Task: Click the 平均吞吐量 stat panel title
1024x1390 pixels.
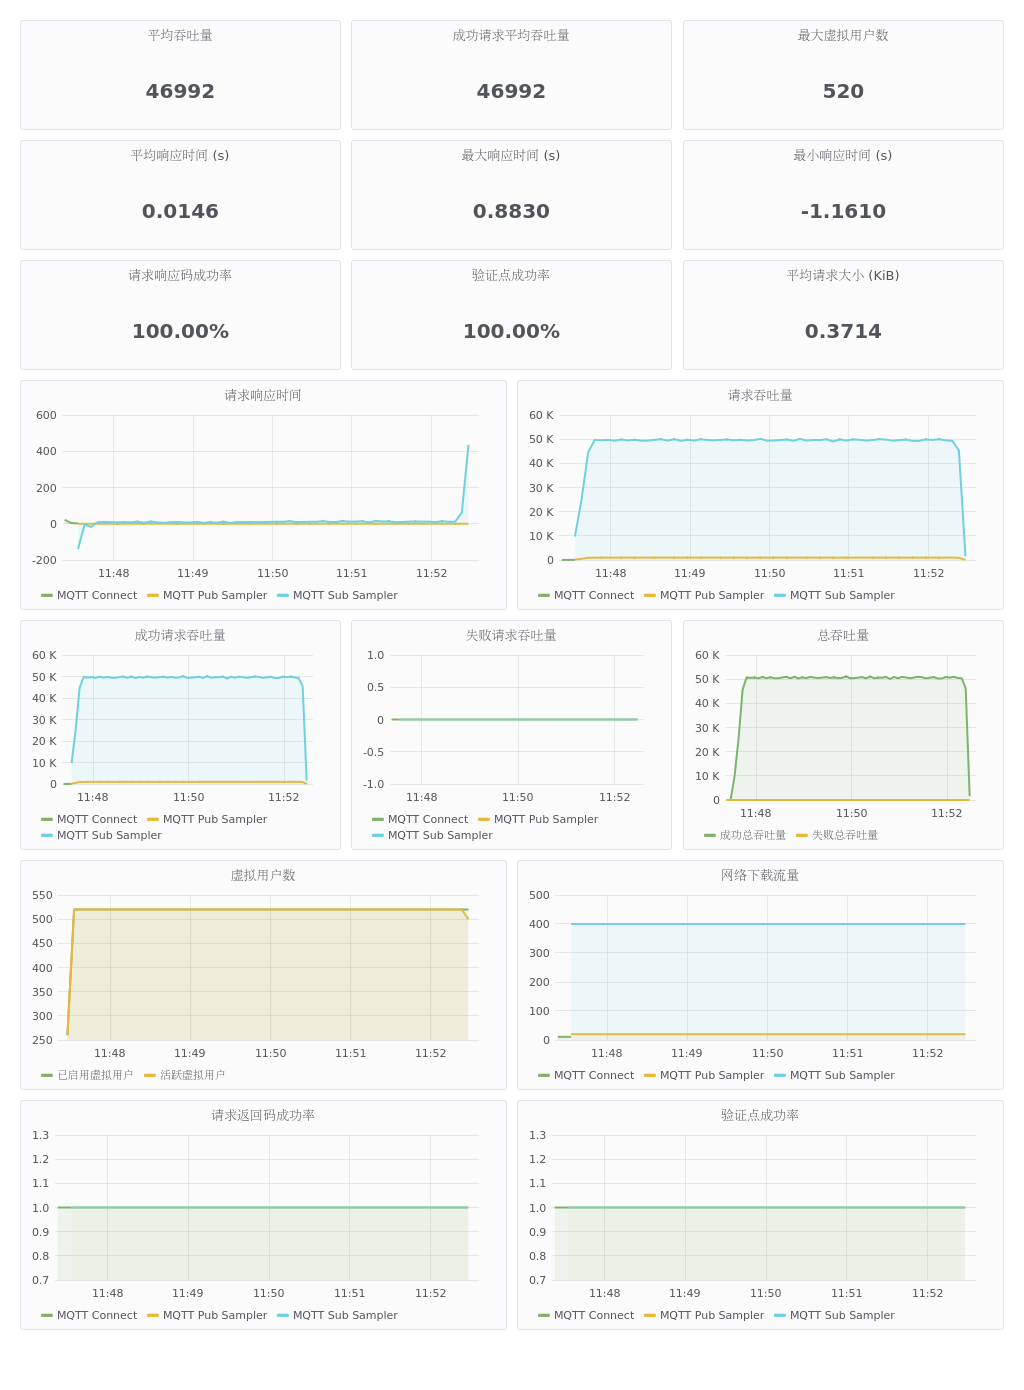Action: tap(180, 35)
